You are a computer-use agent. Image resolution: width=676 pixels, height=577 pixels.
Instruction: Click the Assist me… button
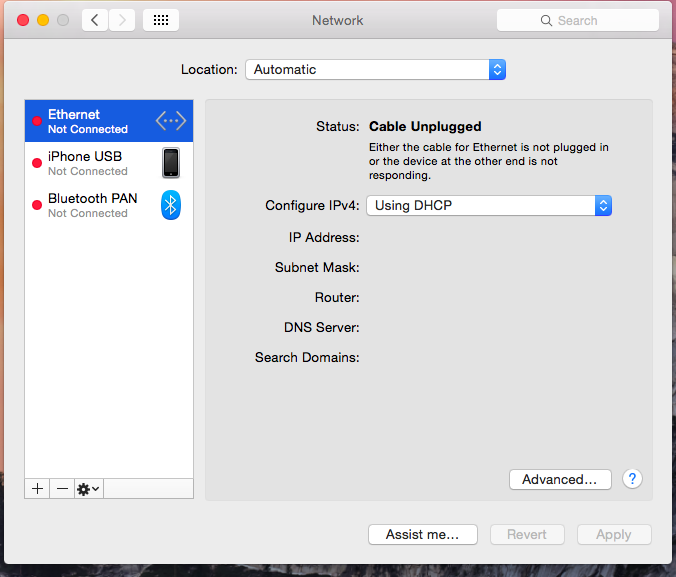click(422, 535)
